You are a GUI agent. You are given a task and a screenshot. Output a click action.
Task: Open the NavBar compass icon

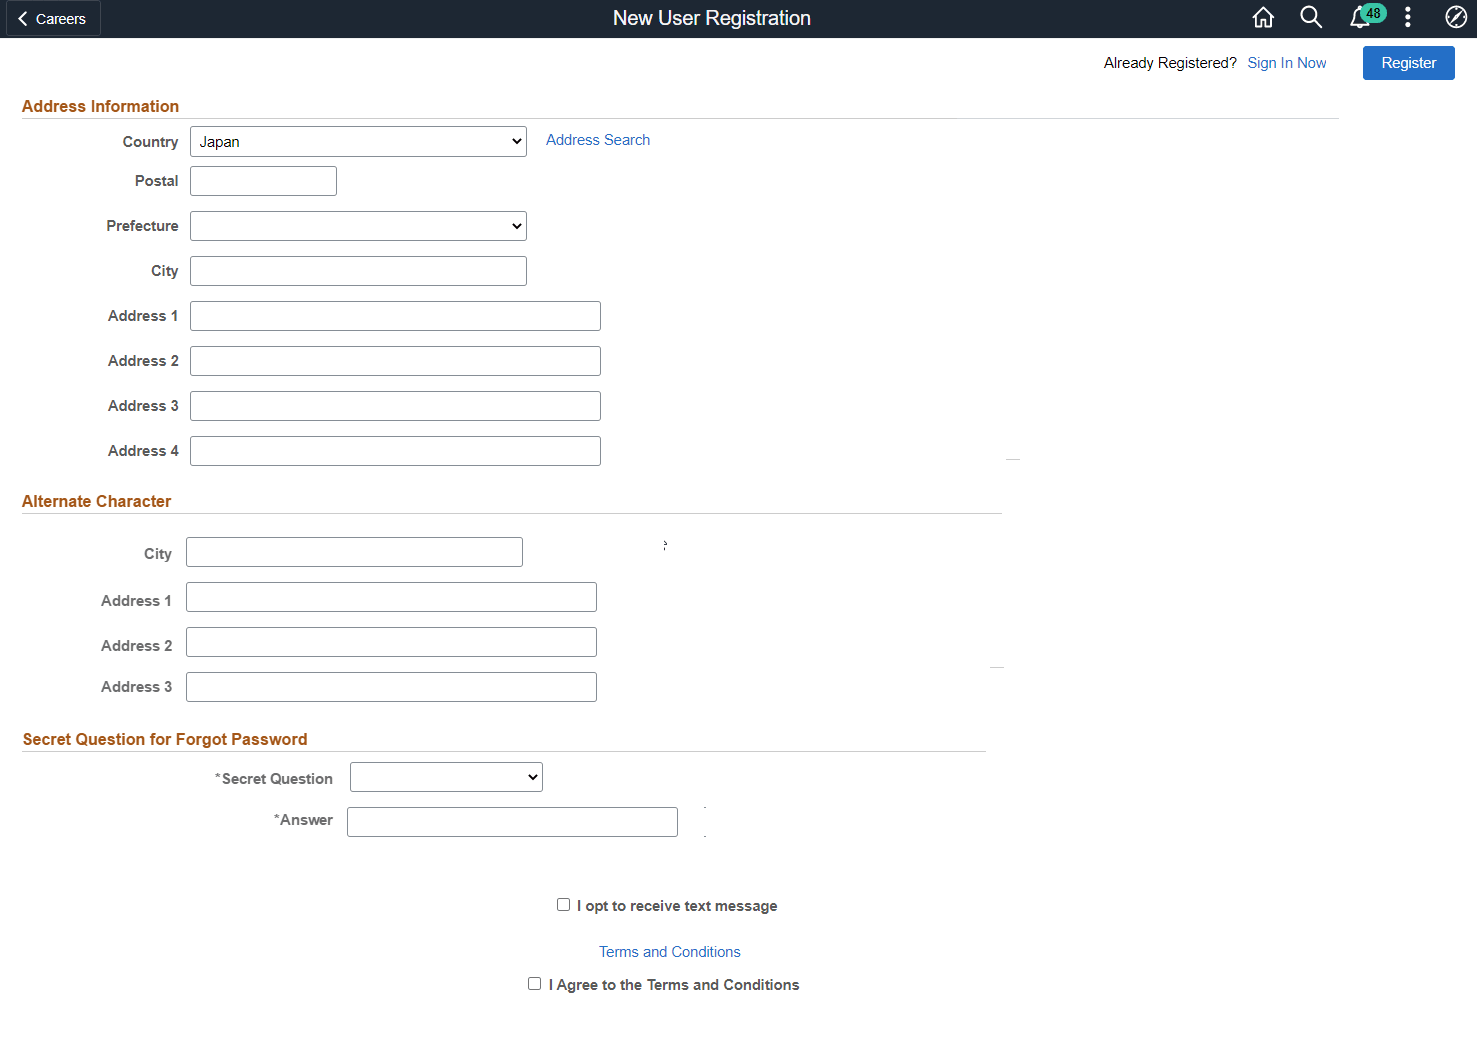click(1455, 17)
